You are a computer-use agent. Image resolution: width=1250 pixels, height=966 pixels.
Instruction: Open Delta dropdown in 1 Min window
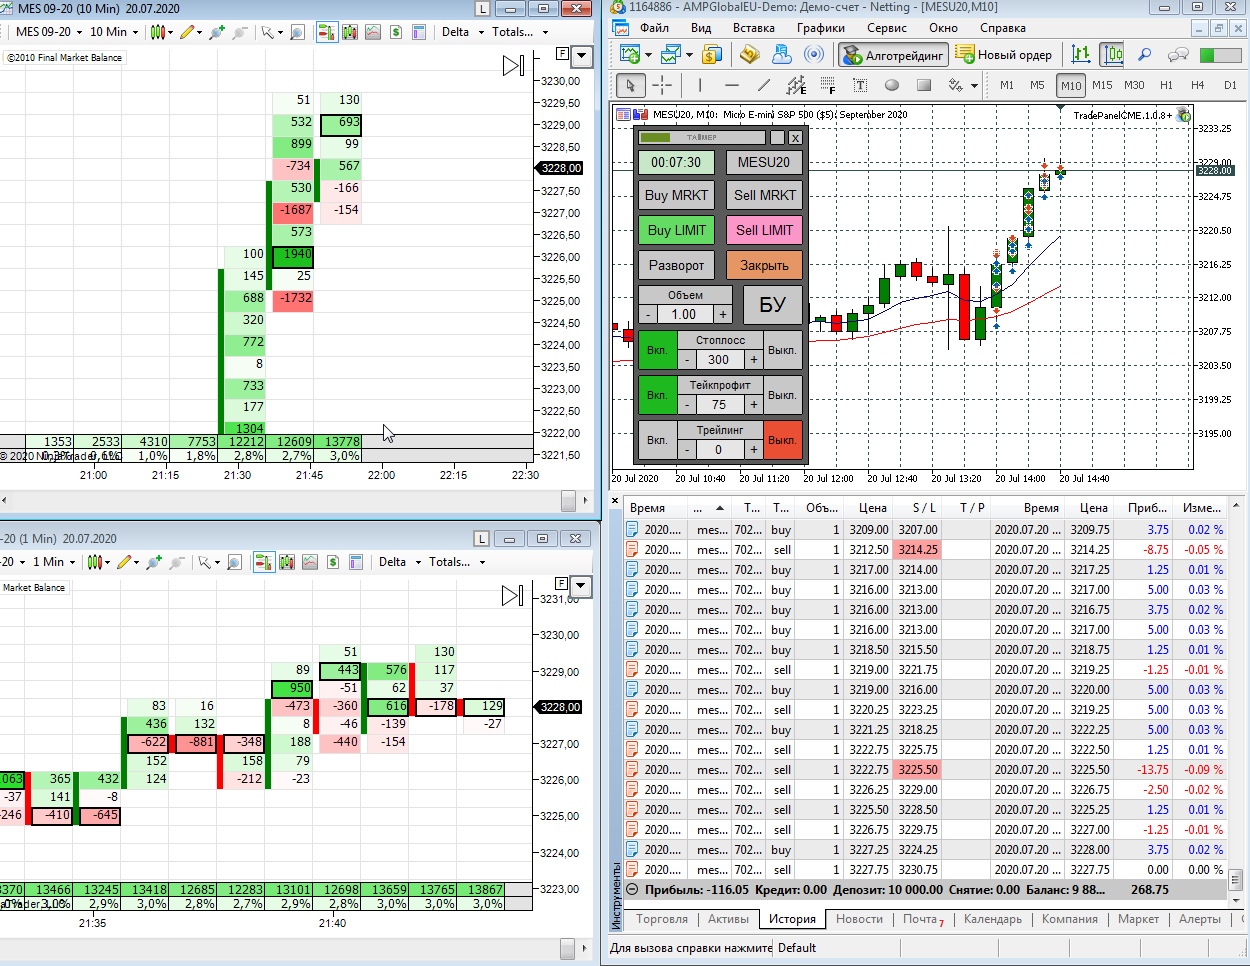point(400,562)
